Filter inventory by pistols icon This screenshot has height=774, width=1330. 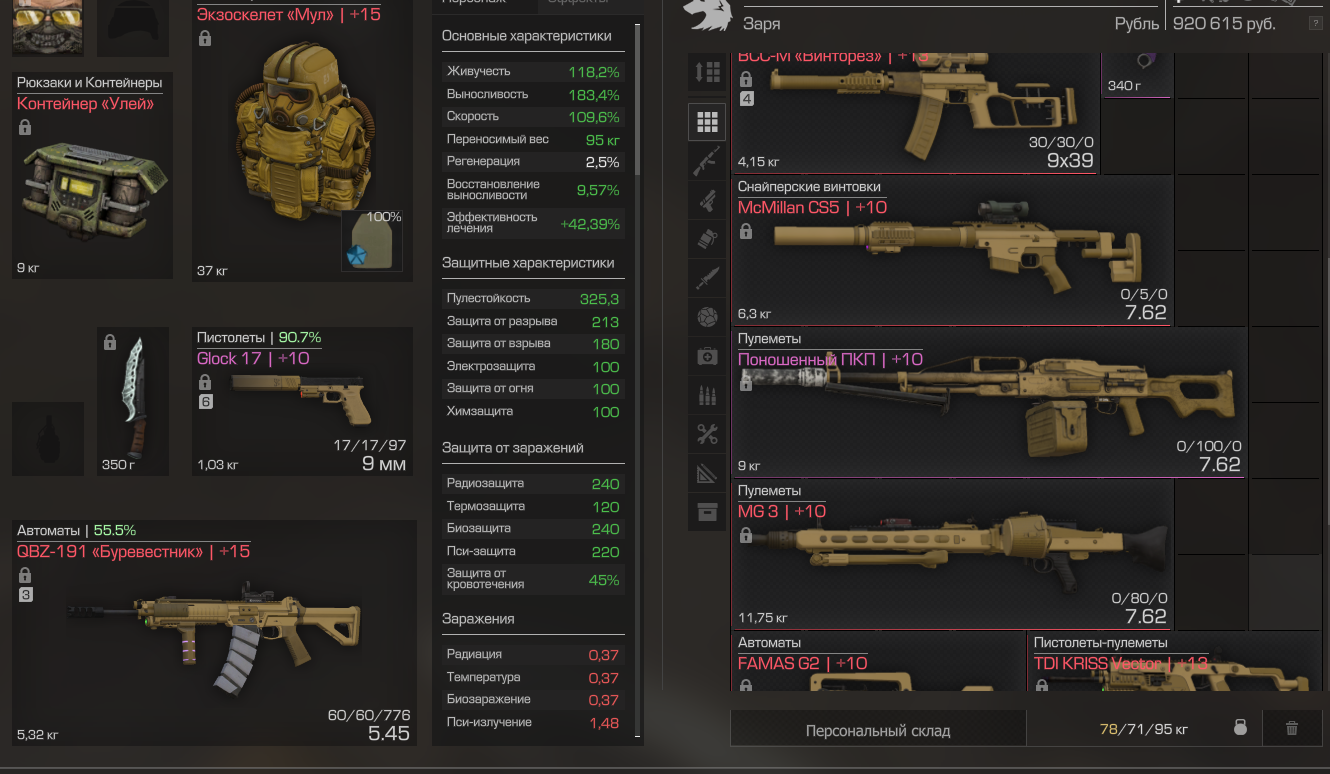[707, 200]
